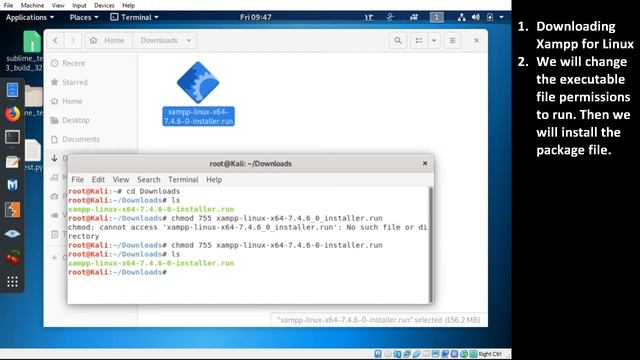Screen dimensions: 640x360
Task: Click the screen recorder icon in top bar
Action: click(x=414, y=17)
